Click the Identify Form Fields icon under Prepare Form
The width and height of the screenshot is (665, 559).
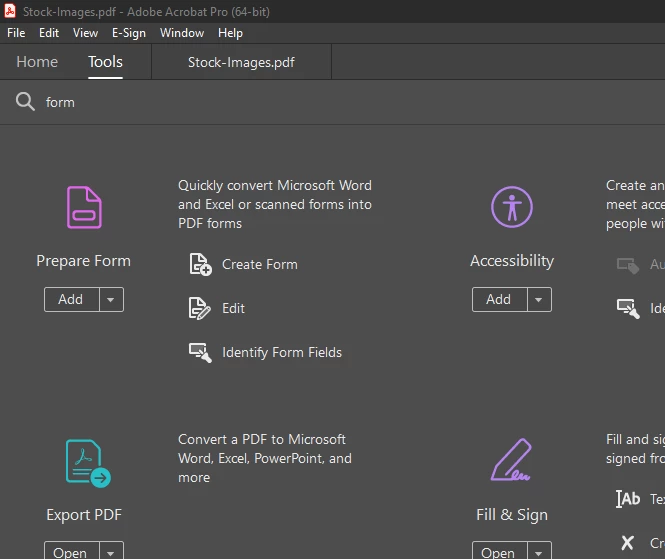pyautogui.click(x=200, y=352)
